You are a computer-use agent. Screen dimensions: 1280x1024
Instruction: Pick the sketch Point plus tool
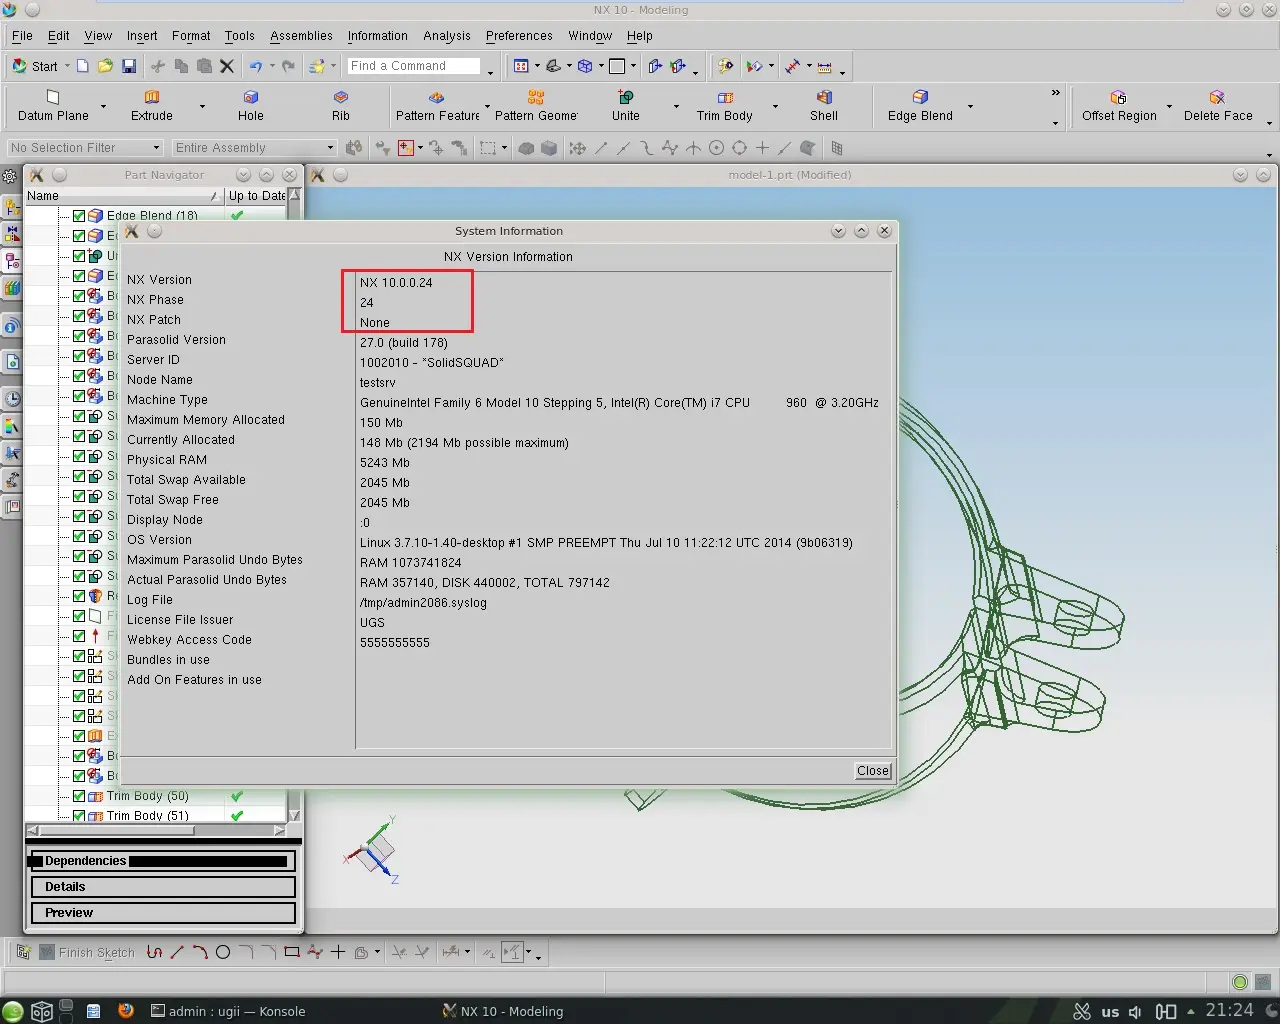[x=338, y=952]
